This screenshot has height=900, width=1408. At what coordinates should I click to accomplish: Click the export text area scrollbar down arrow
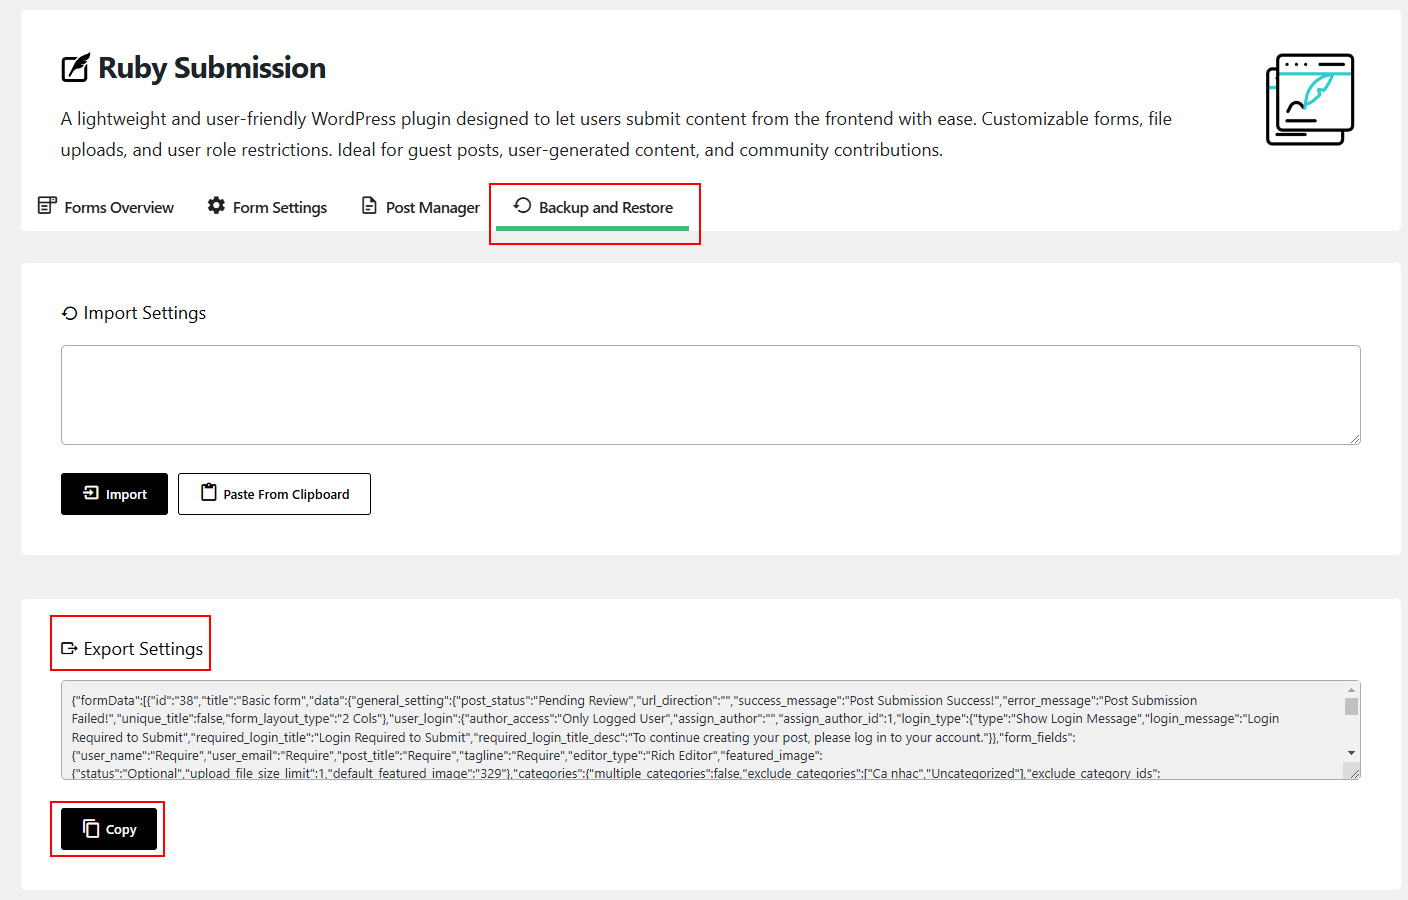1351,753
